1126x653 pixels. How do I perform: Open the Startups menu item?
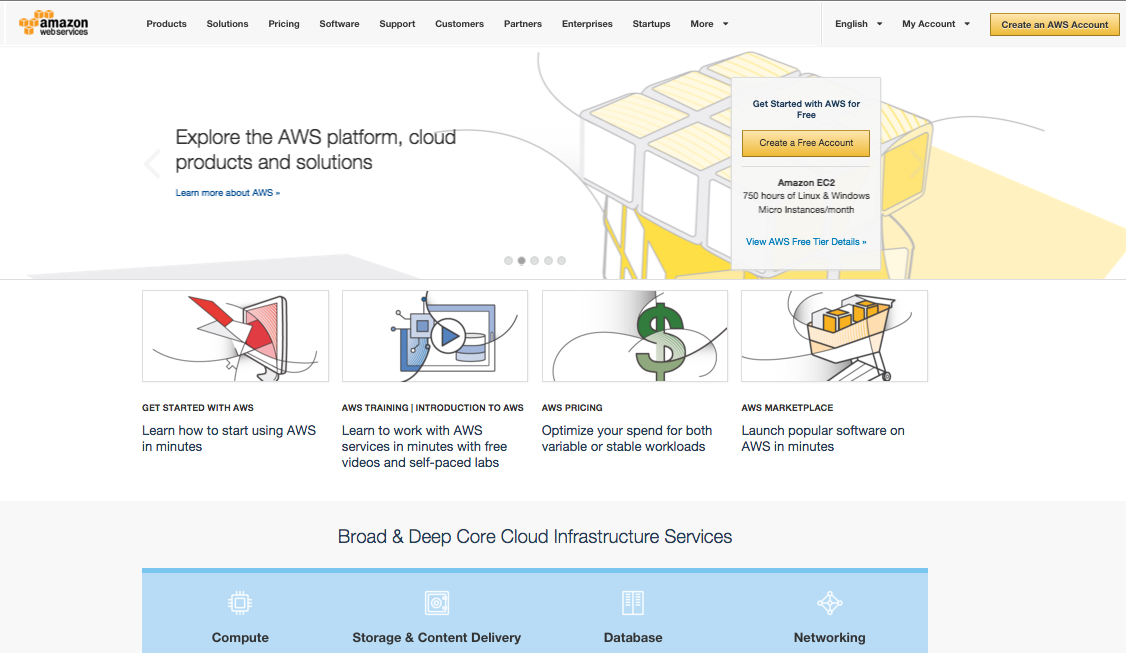pos(651,24)
